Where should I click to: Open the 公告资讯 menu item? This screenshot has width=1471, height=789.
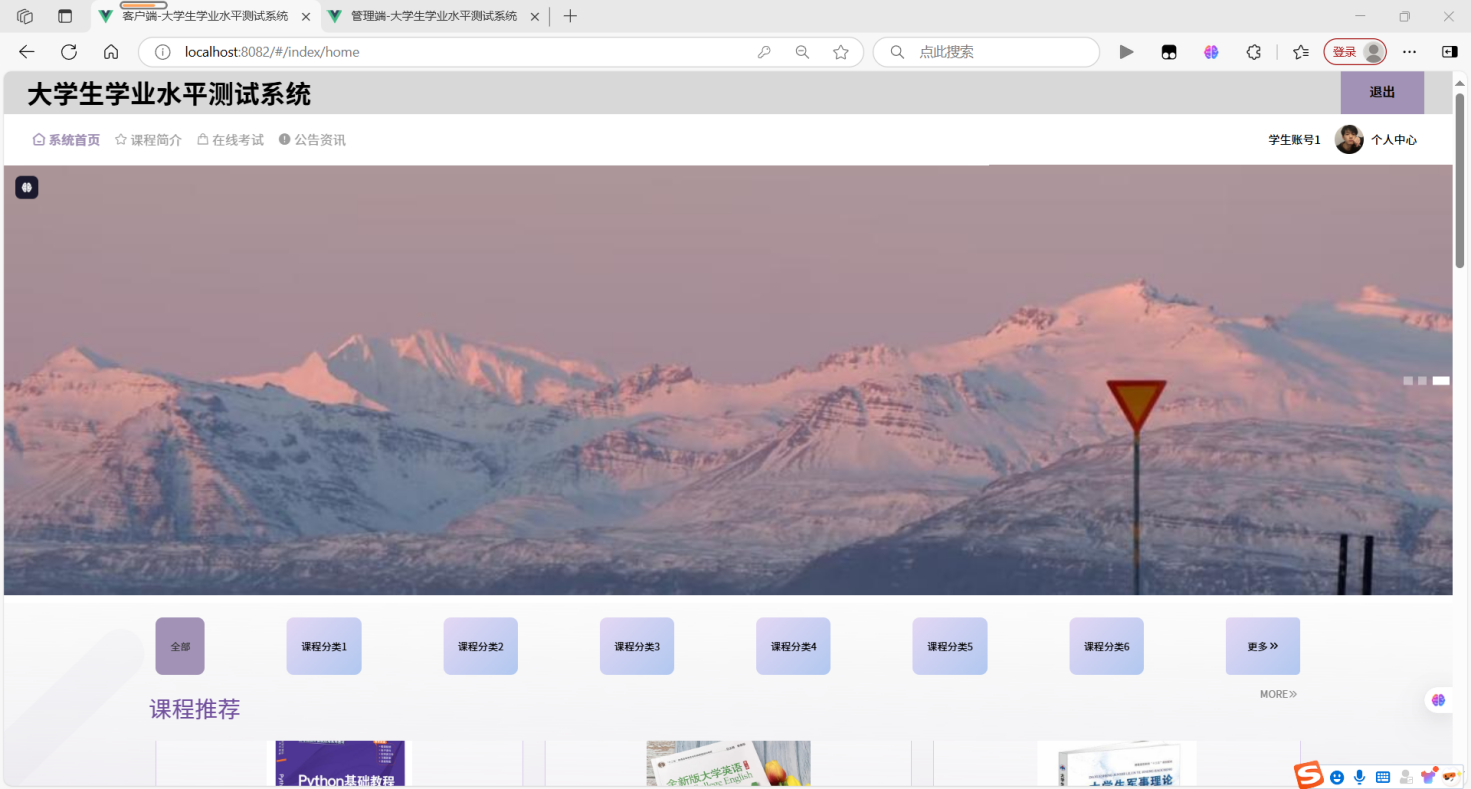pyautogui.click(x=312, y=140)
